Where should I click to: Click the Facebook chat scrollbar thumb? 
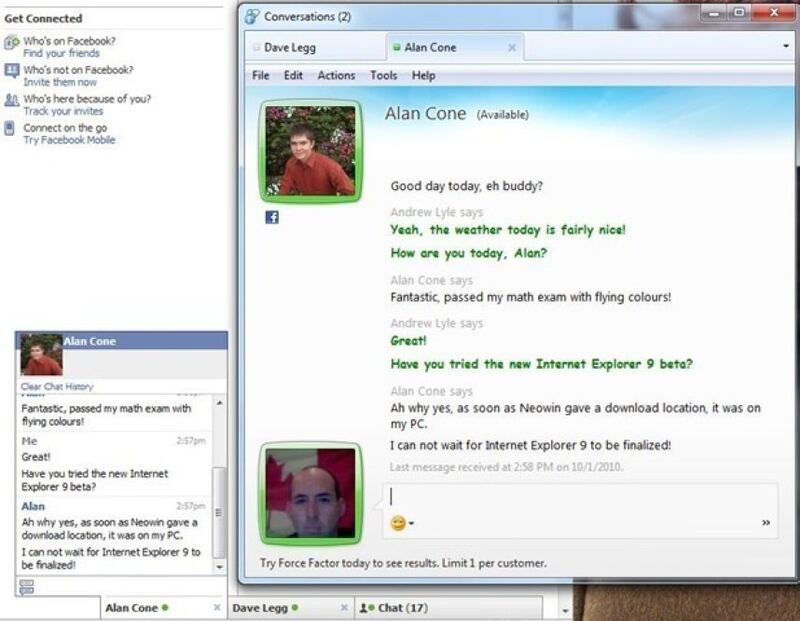click(x=219, y=512)
